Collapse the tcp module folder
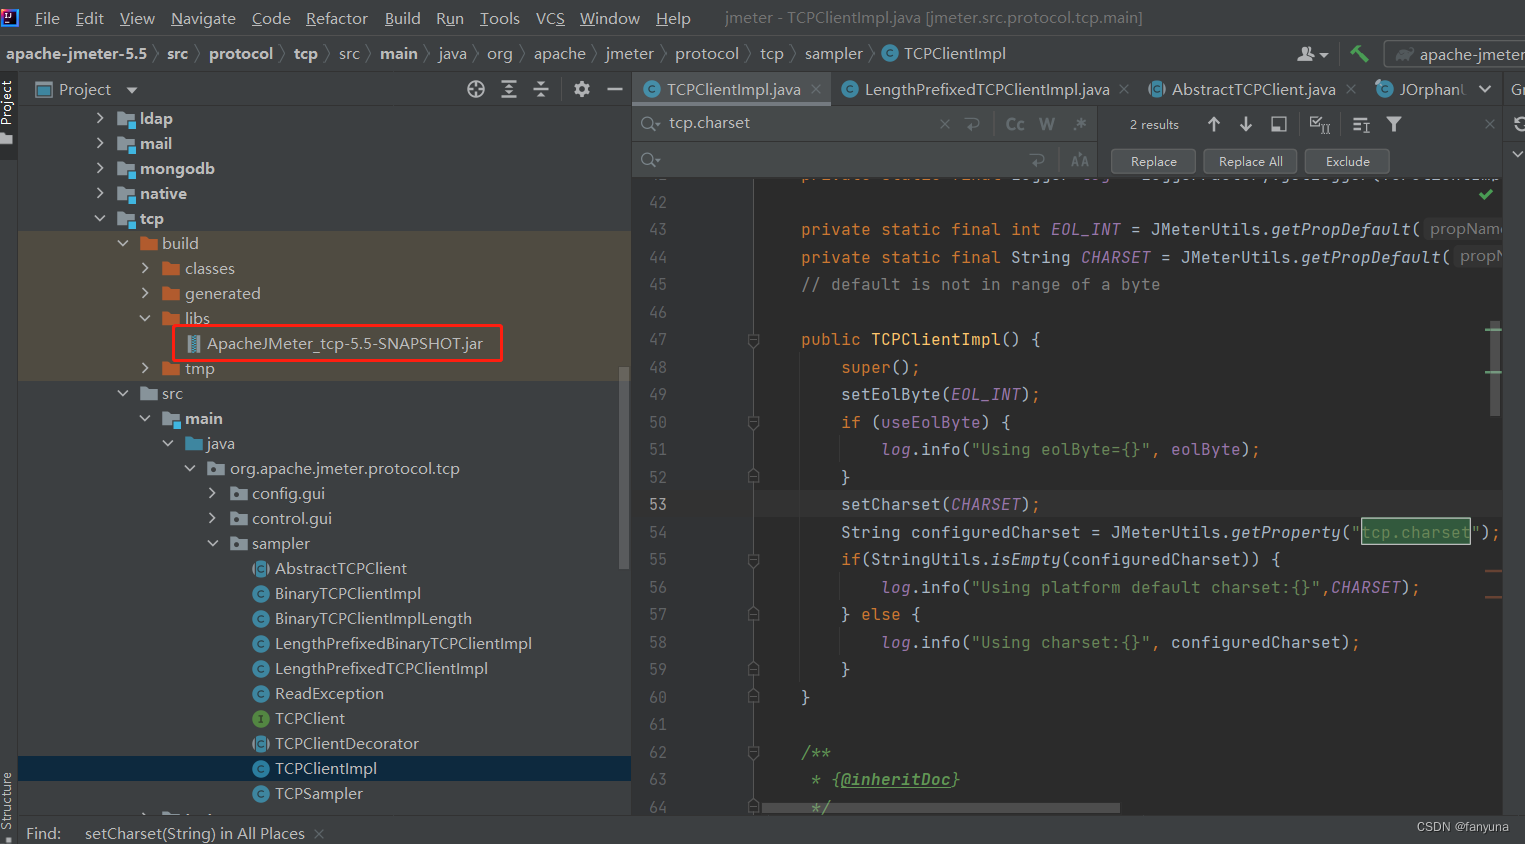Viewport: 1525px width, 844px height. click(x=100, y=218)
